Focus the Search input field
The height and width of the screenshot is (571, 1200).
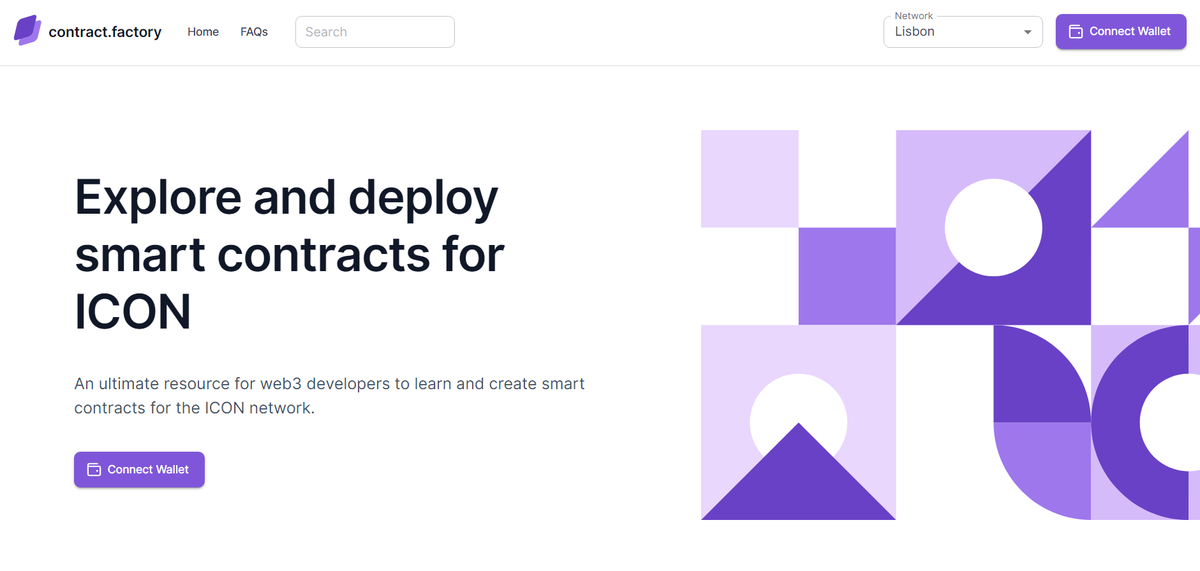point(375,32)
